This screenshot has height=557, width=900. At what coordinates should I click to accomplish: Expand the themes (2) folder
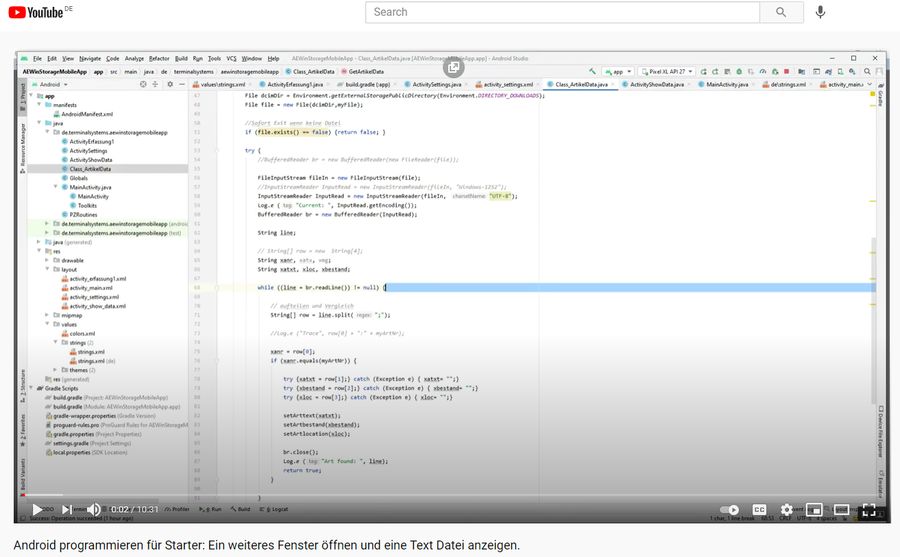pyautogui.click(x=56, y=370)
